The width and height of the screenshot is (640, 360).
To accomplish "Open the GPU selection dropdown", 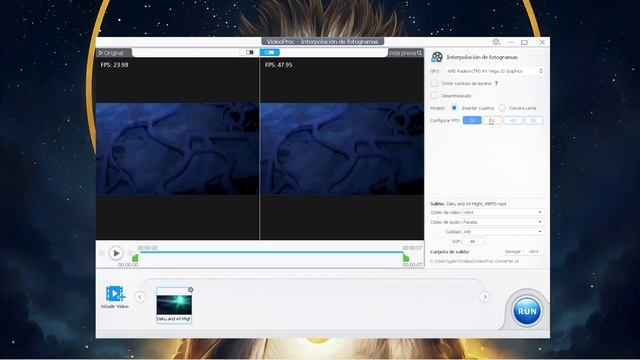I will coord(494,71).
